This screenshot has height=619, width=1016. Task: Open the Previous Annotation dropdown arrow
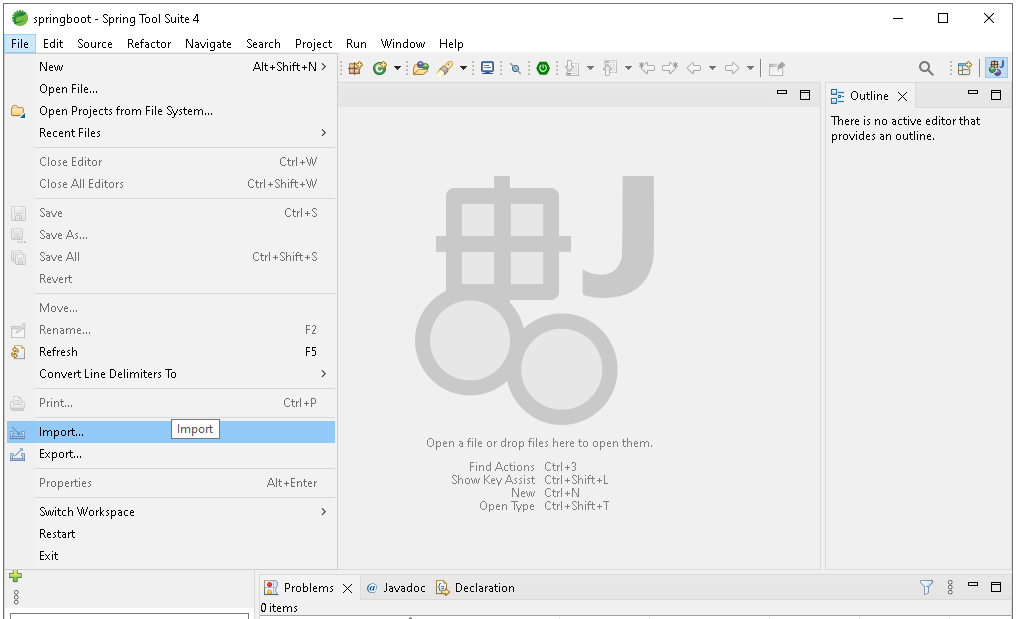click(628, 68)
